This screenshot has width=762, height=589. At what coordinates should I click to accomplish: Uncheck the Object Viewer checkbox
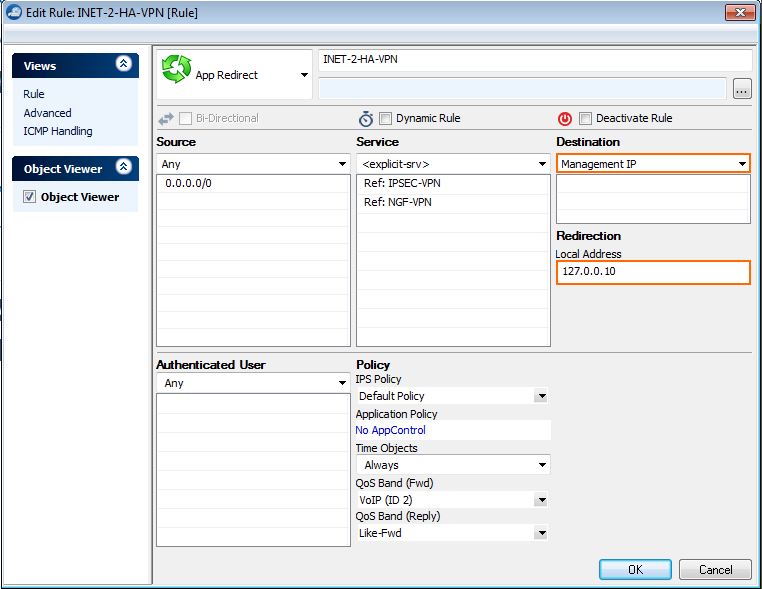(29, 197)
